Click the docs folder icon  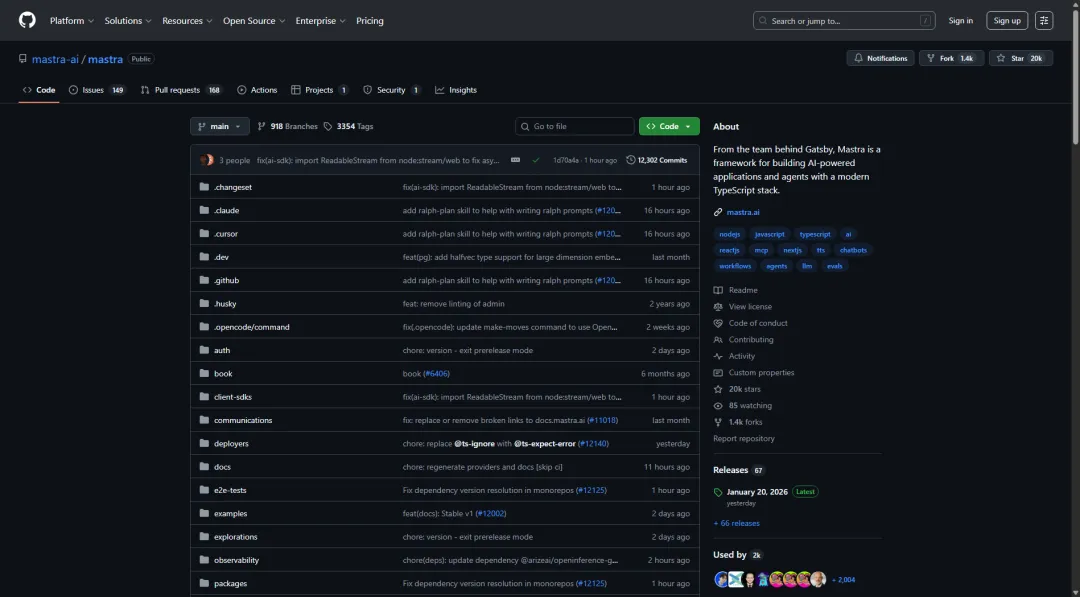[204, 466]
